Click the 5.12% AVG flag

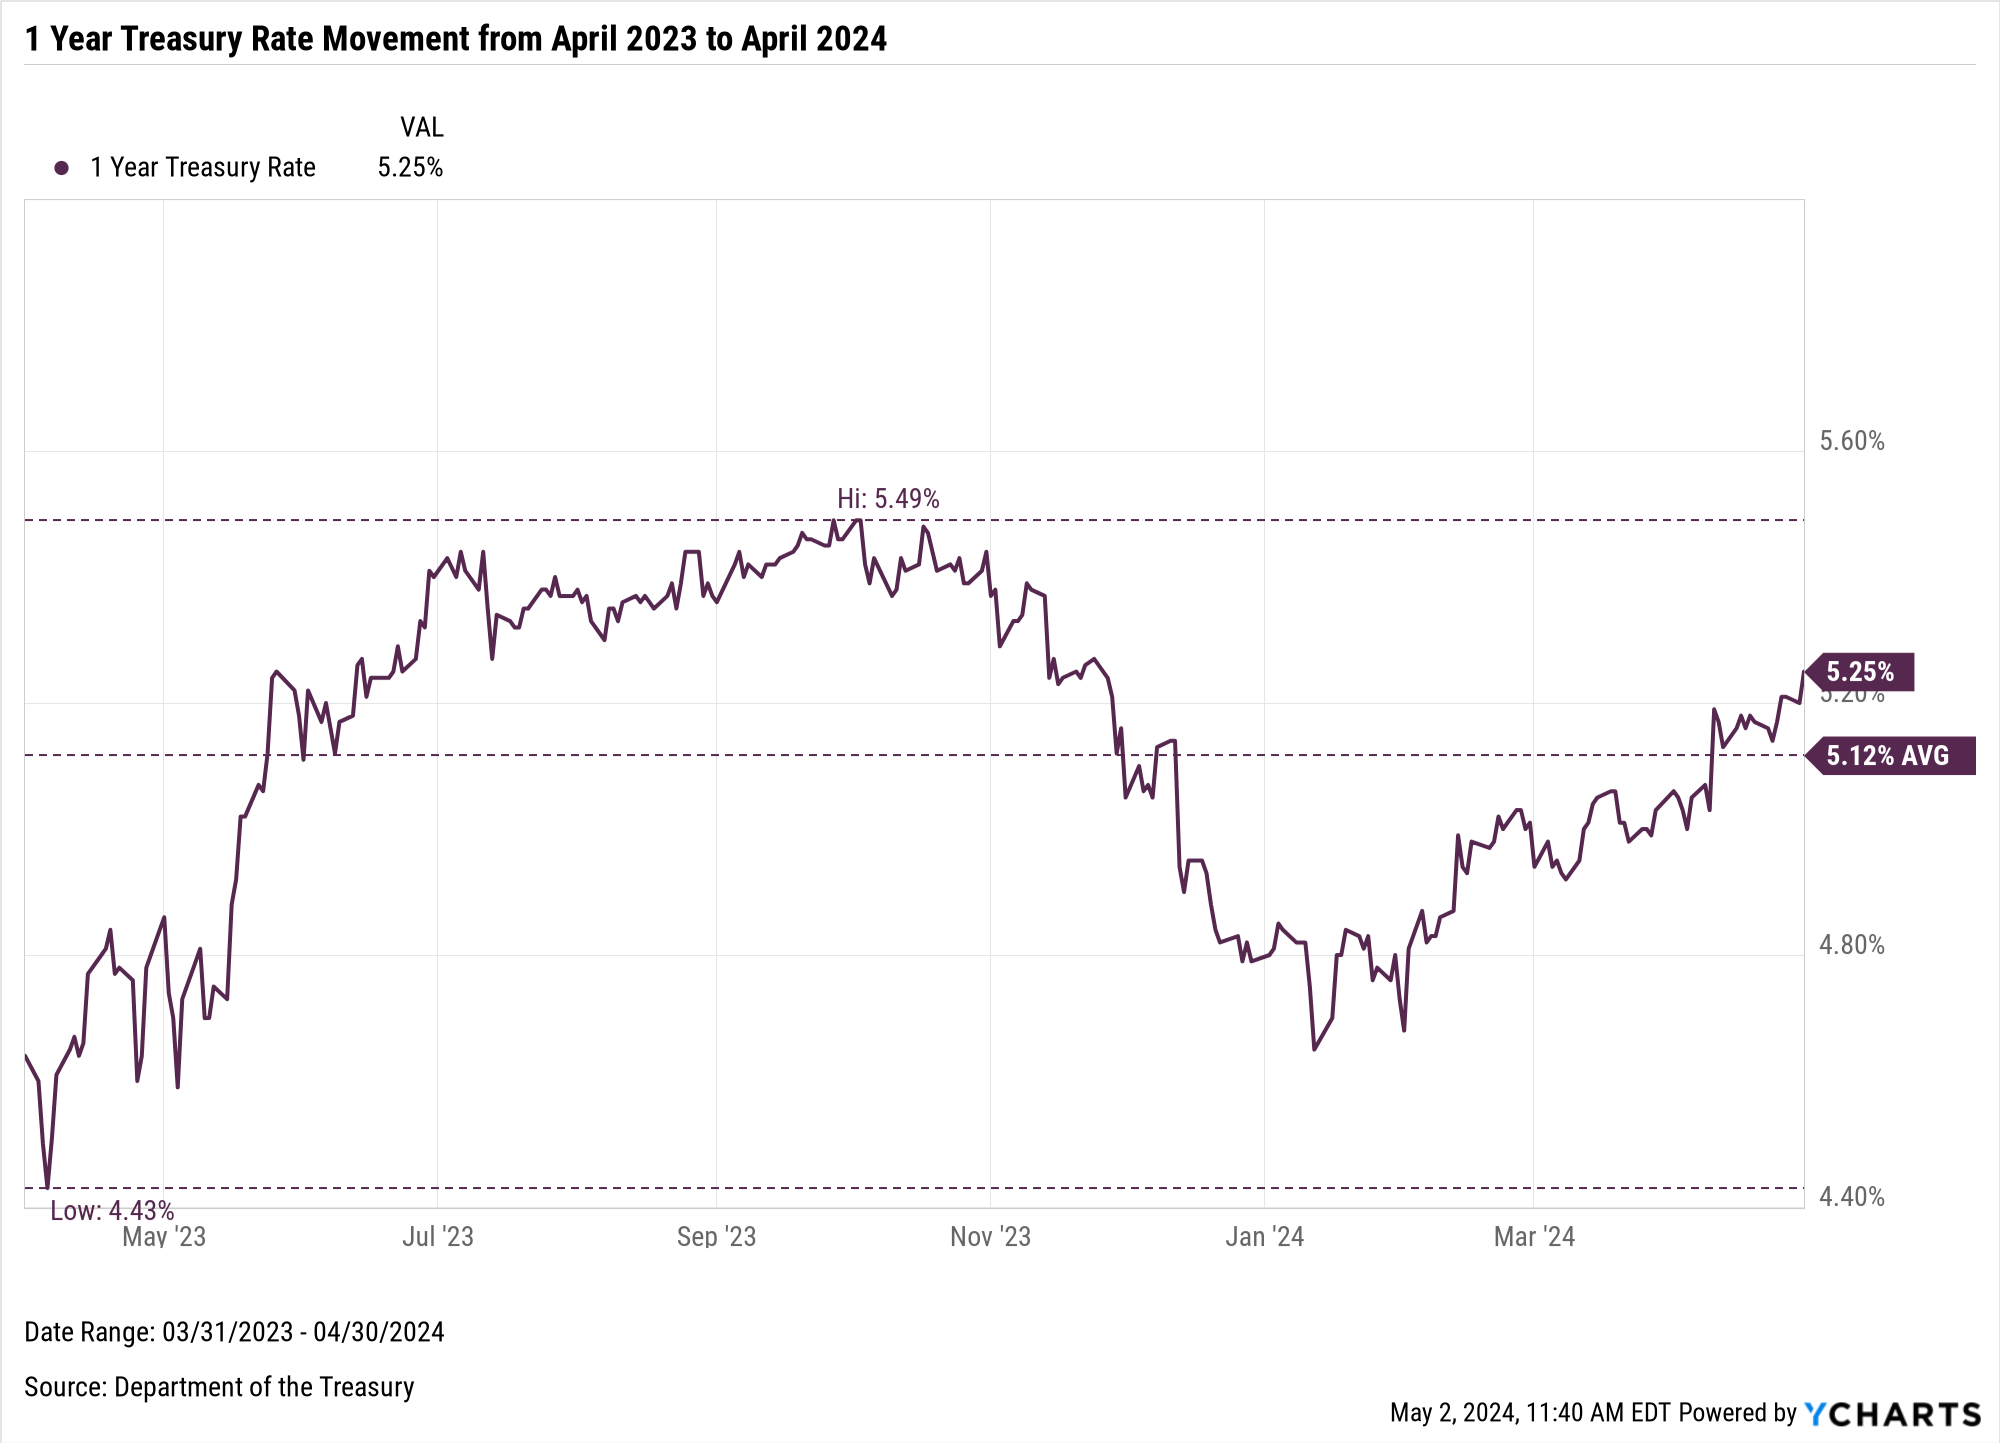point(1888,755)
